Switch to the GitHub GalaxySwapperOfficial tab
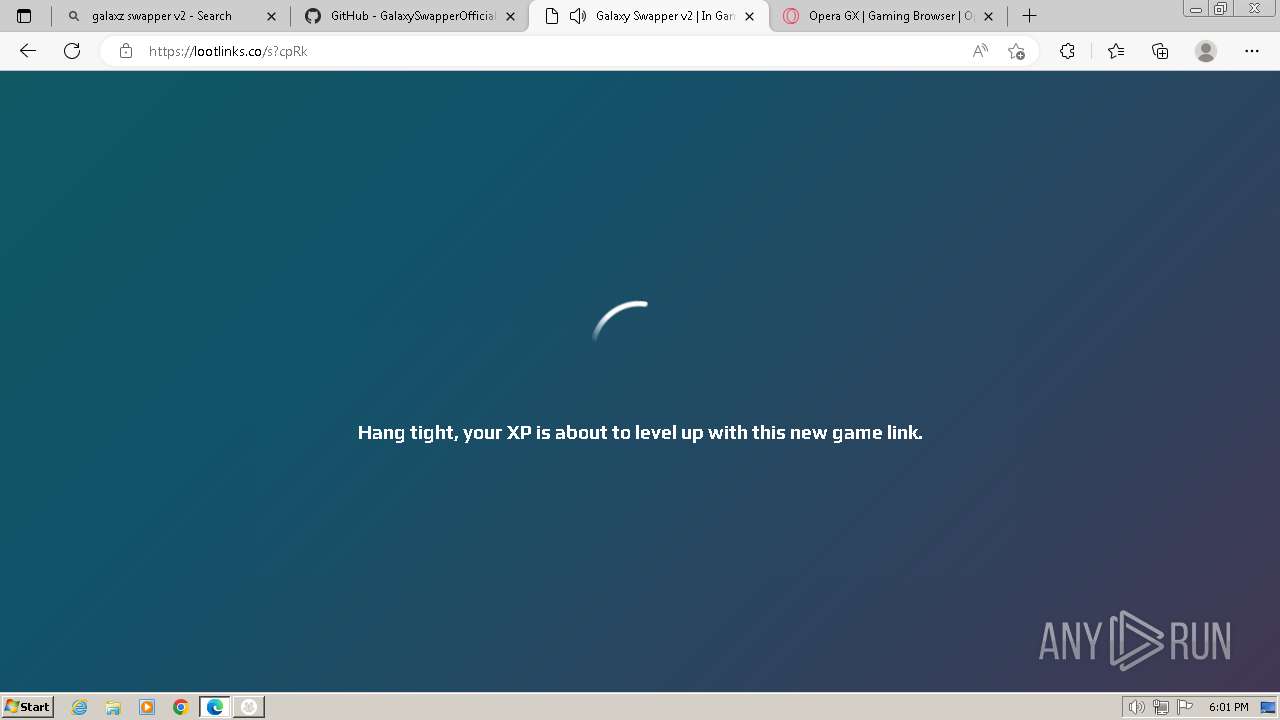This screenshot has height=720, width=1280. pos(410,16)
